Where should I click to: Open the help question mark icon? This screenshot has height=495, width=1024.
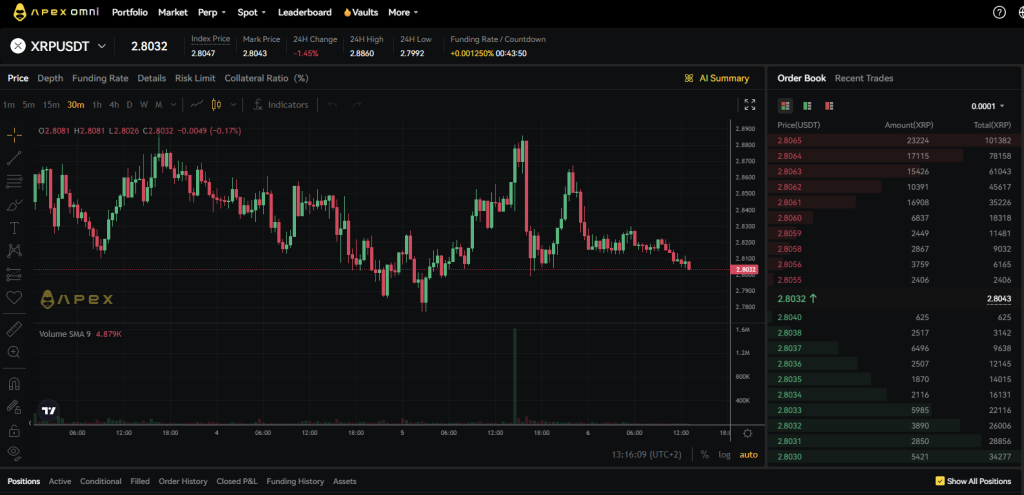[999, 12]
